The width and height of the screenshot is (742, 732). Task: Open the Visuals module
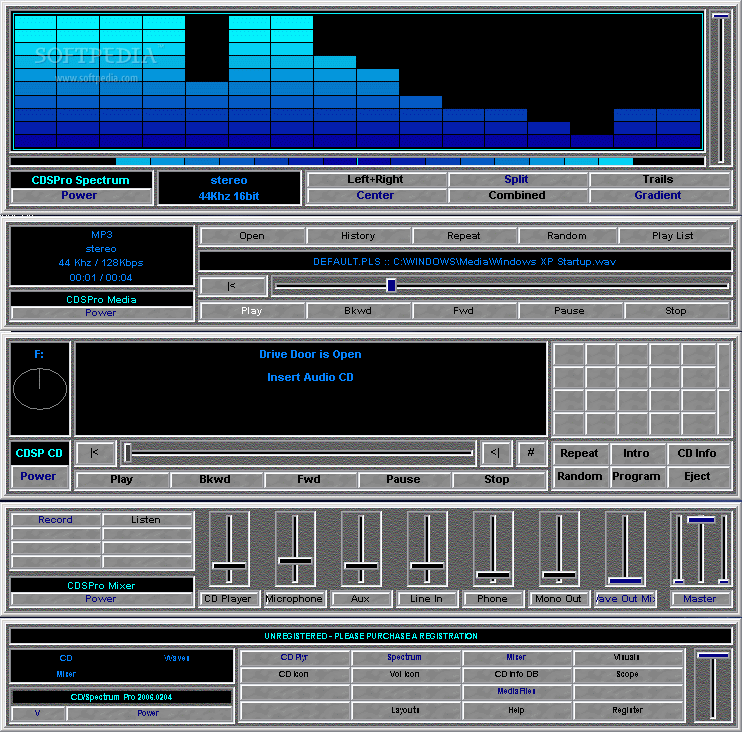(627, 657)
